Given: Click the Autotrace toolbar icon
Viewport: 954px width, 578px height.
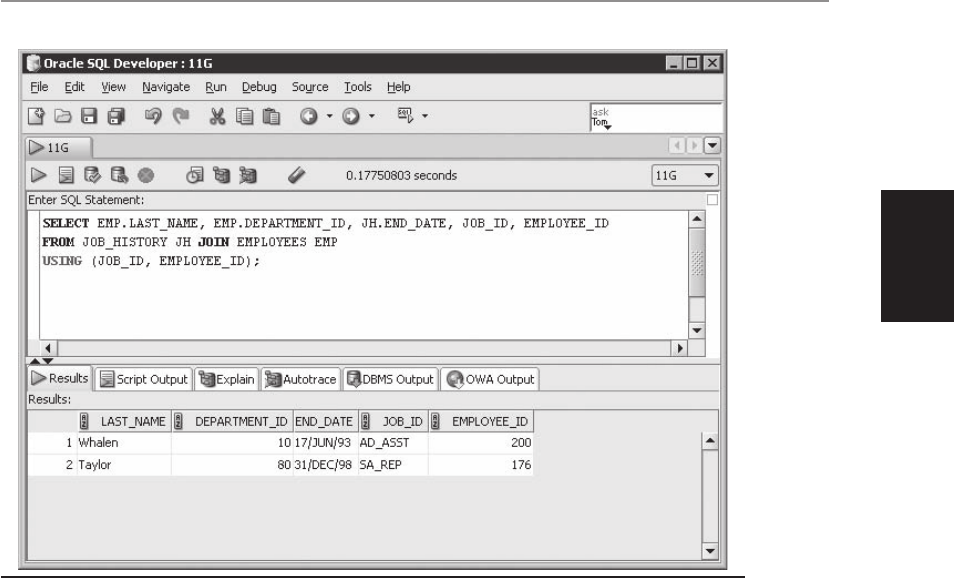Looking at the screenshot, I should click(248, 175).
